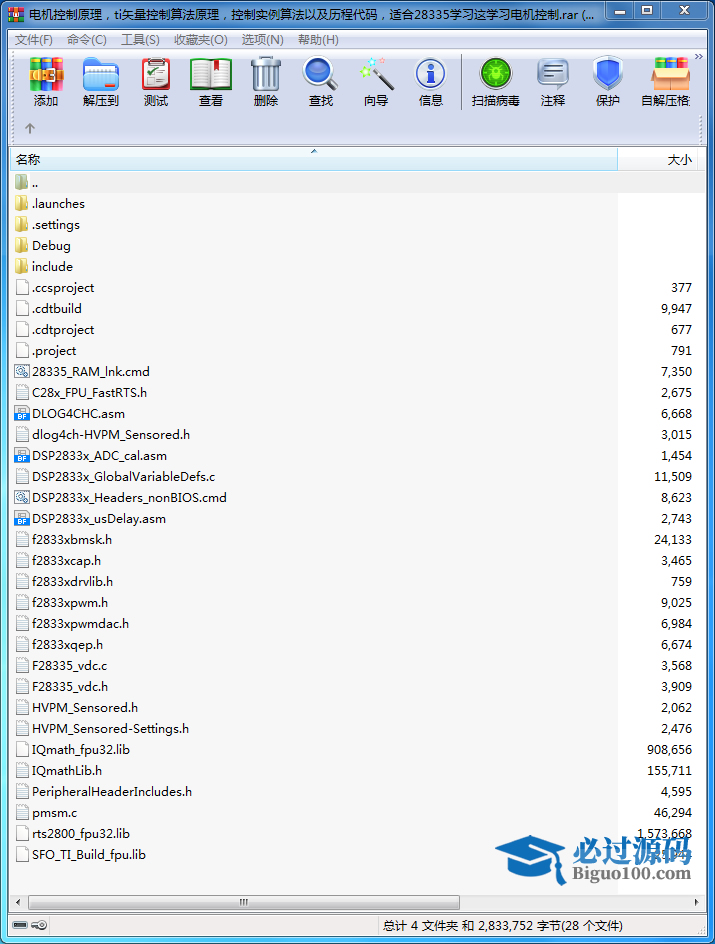Run the Test (测试) archive tool

coord(156,82)
